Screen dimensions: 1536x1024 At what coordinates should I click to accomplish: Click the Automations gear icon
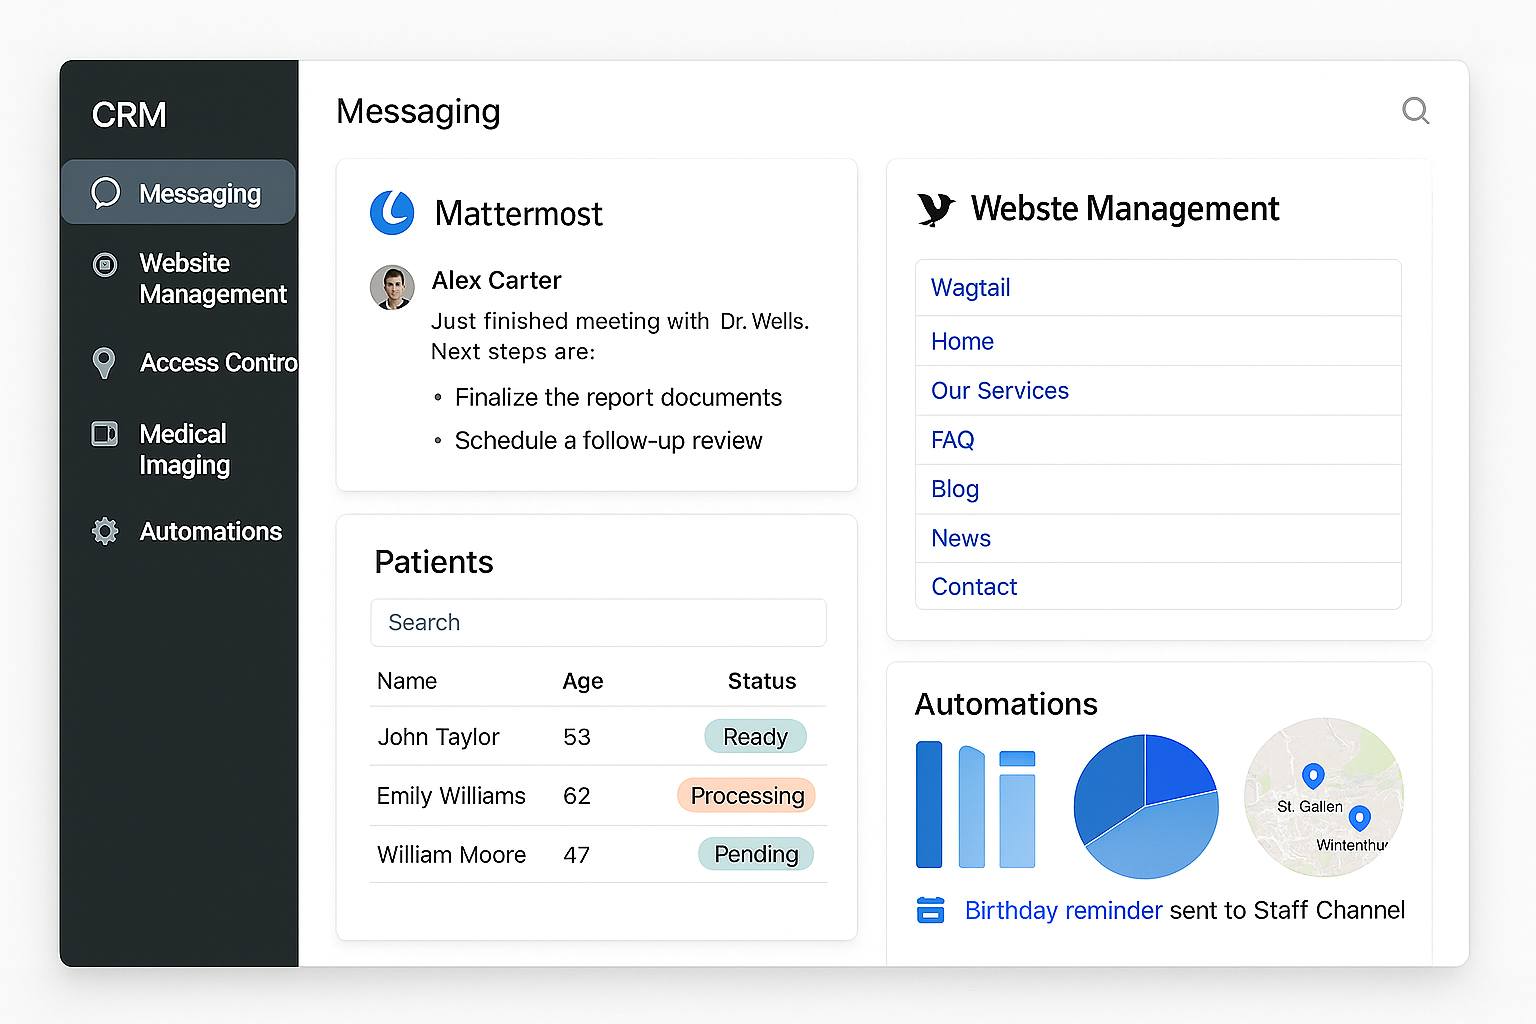pyautogui.click(x=105, y=531)
